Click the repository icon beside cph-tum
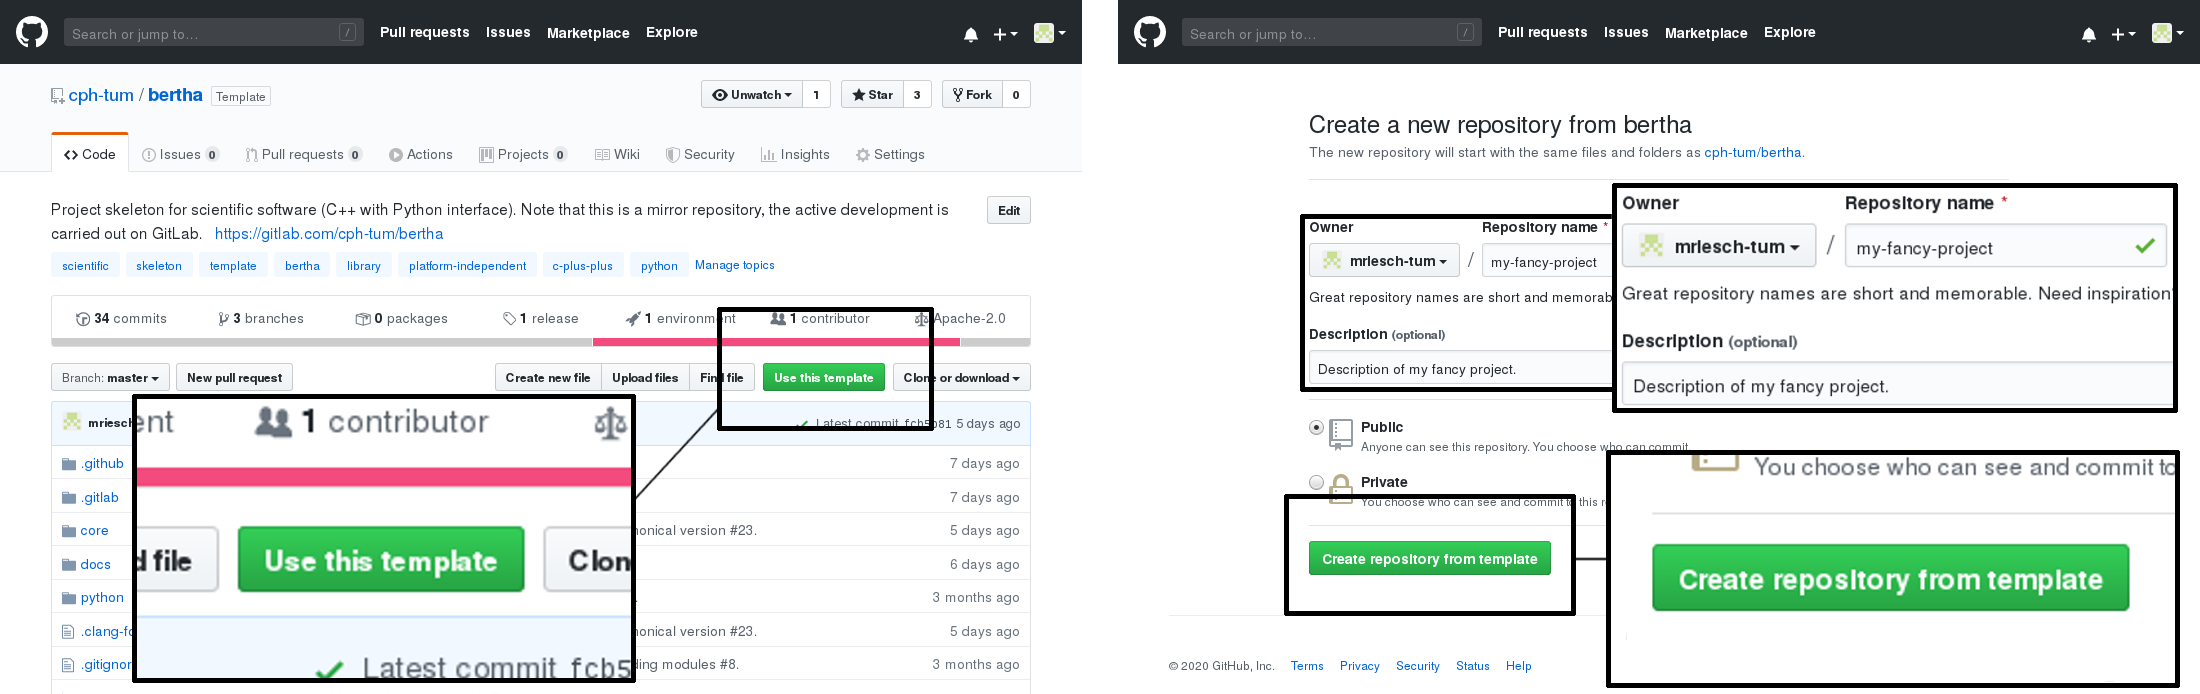Viewport: 2200px width, 694px height. click(x=57, y=96)
